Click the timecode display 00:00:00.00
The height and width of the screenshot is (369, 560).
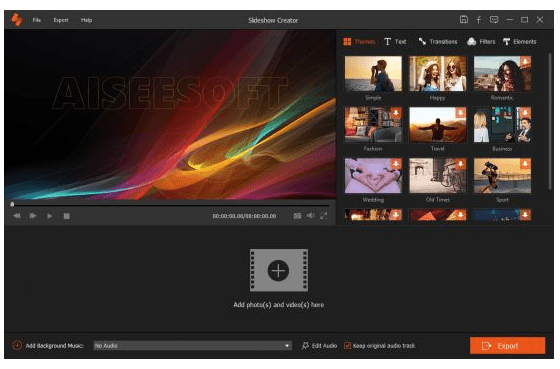coord(244,216)
